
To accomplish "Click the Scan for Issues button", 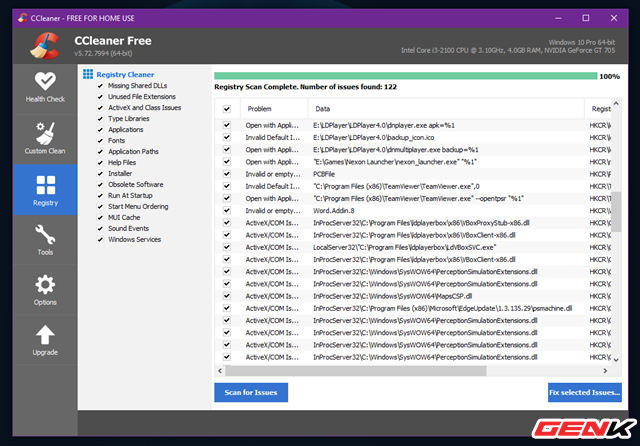I will coord(251,392).
